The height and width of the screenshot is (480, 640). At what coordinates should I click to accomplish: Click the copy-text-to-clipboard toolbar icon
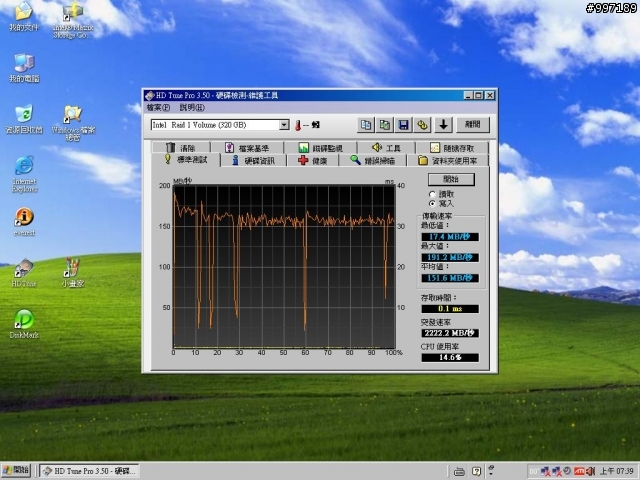(366, 125)
